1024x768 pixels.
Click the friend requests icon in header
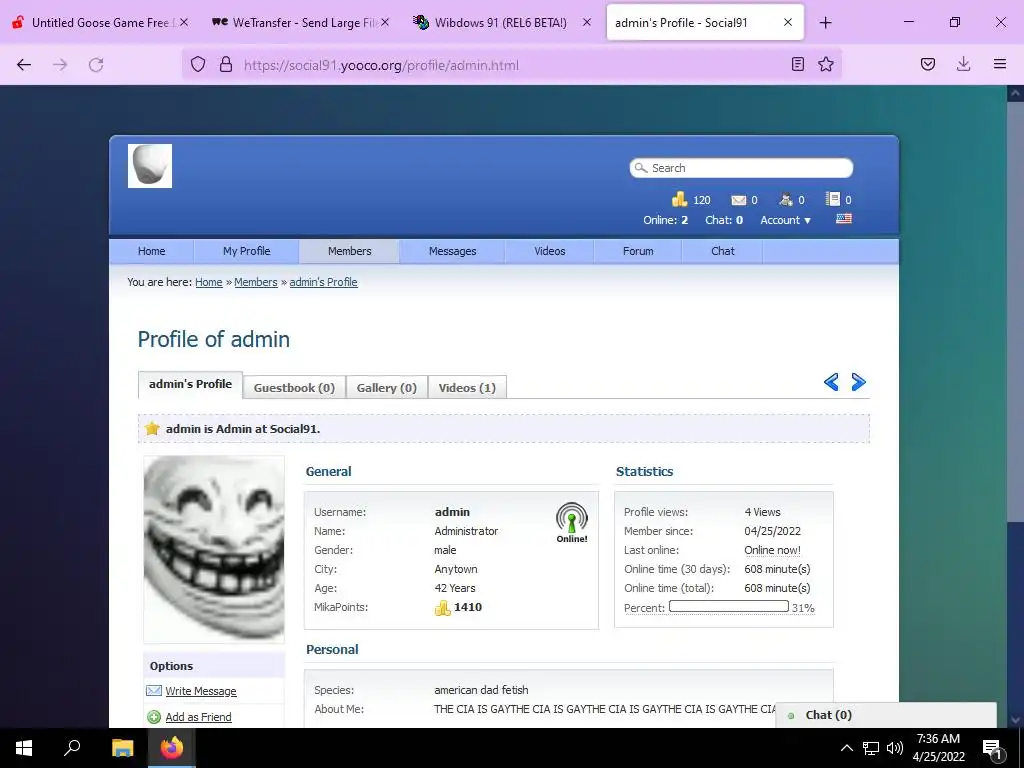click(786, 199)
